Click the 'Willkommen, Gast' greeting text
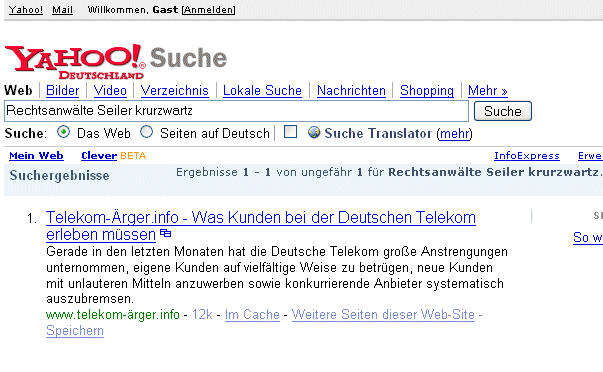Image resolution: width=603 pixels, height=372 pixels. coord(133,10)
